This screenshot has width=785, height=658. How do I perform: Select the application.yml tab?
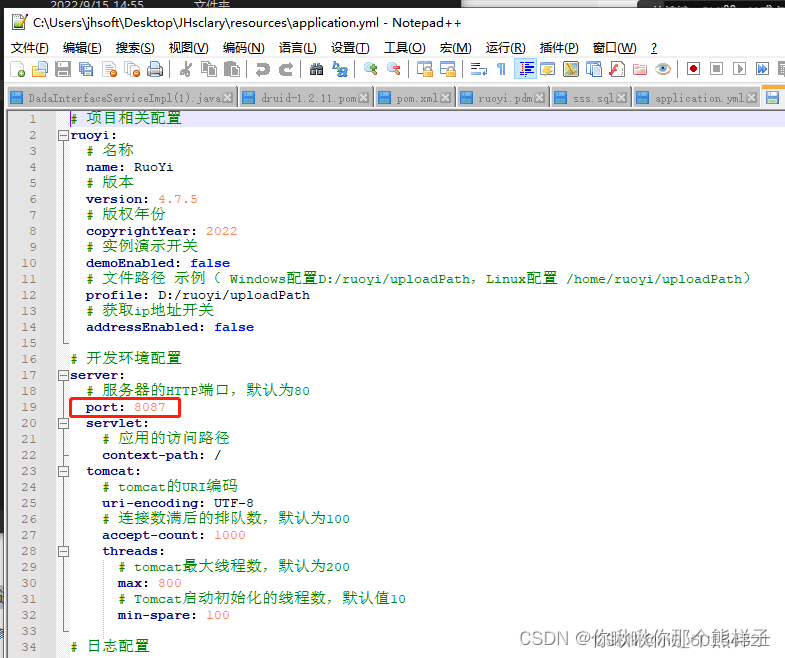tap(696, 98)
